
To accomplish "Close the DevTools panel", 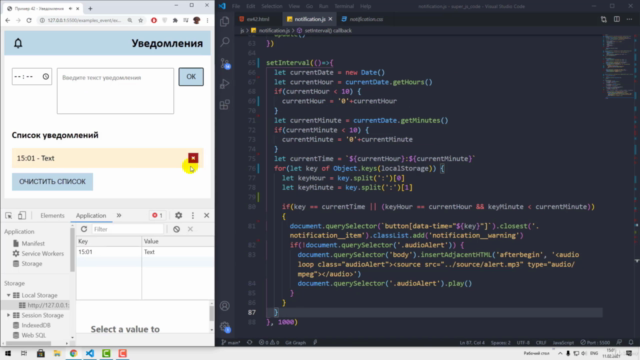I will click(207, 216).
